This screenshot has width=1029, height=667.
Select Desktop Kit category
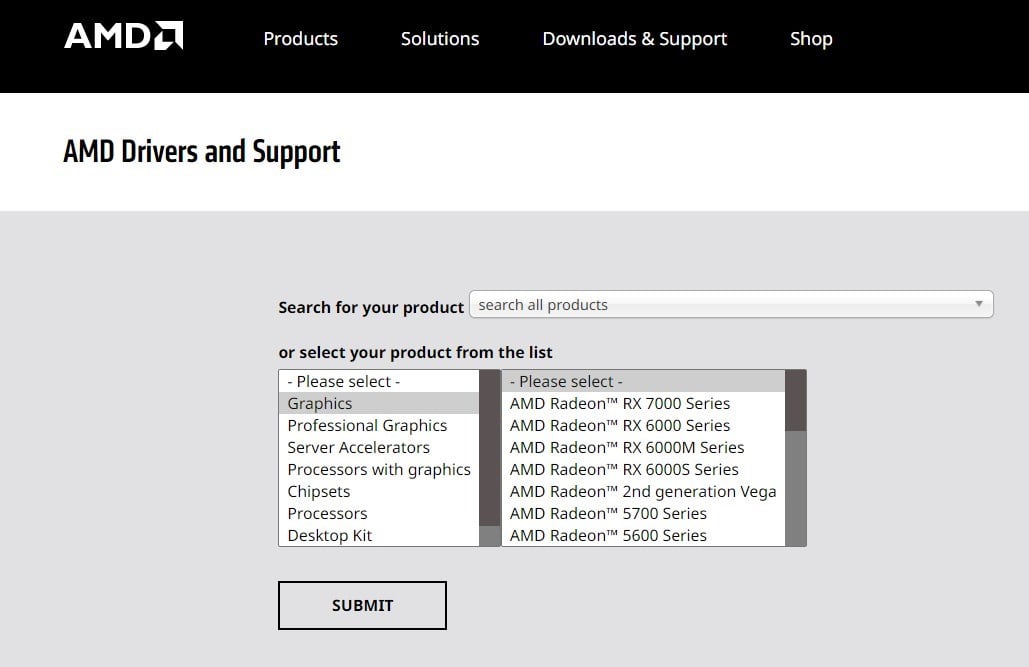point(379,535)
